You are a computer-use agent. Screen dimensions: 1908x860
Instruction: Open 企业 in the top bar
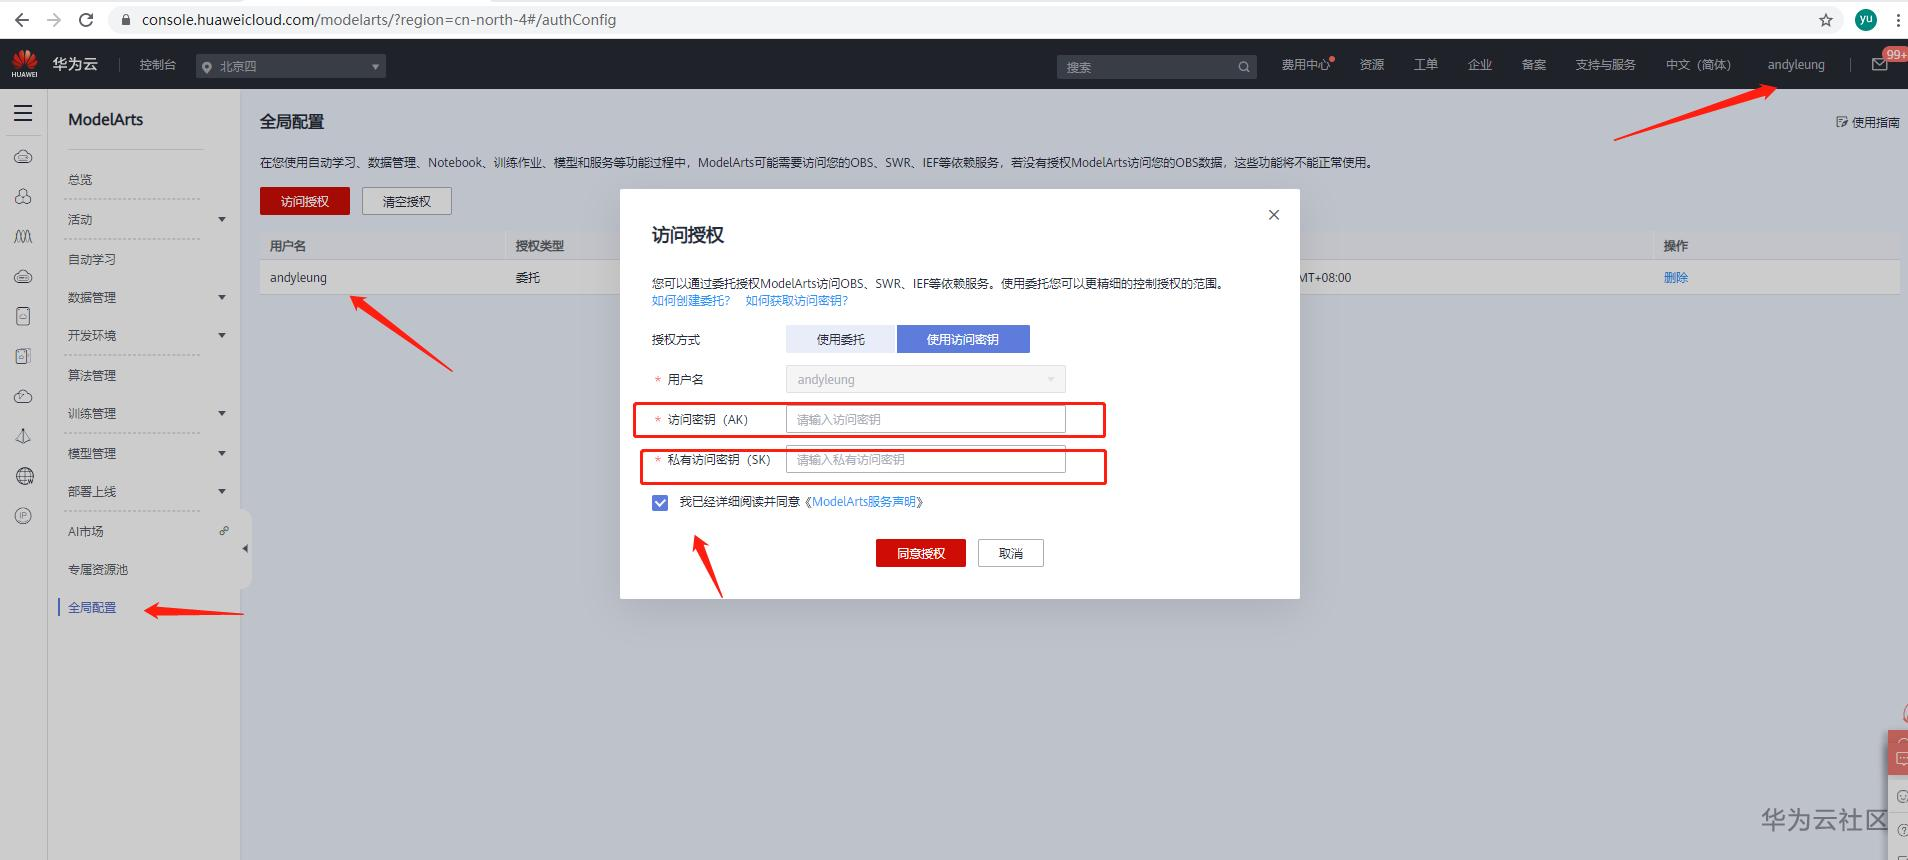[x=1480, y=65]
